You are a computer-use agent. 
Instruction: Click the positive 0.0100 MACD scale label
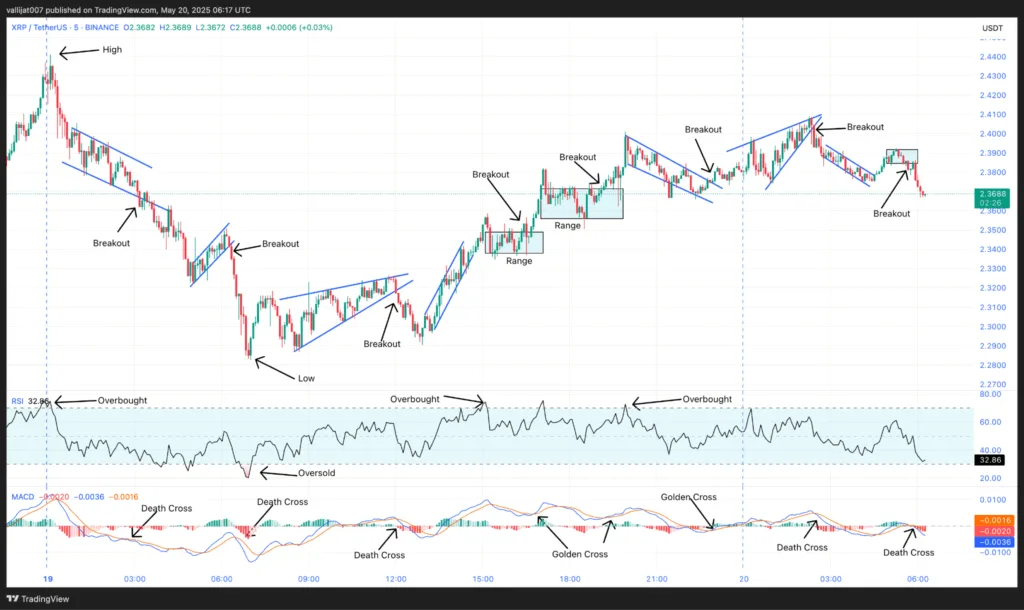click(993, 500)
